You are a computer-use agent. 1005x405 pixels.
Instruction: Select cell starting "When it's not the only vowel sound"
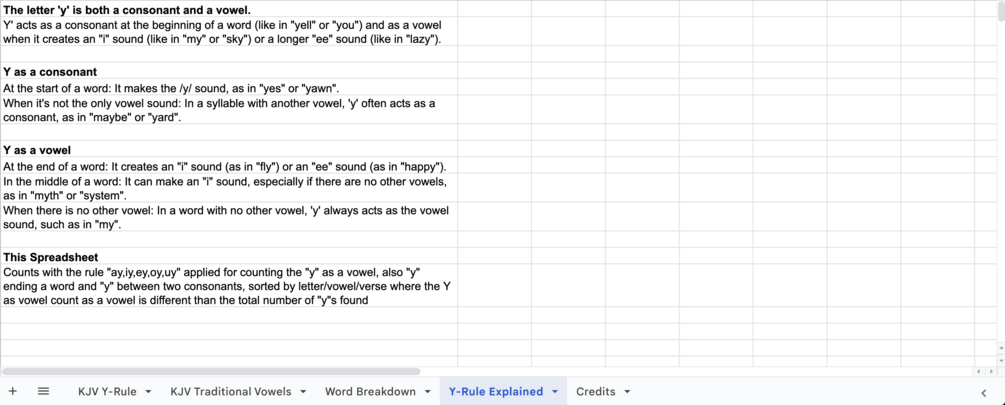(229, 110)
